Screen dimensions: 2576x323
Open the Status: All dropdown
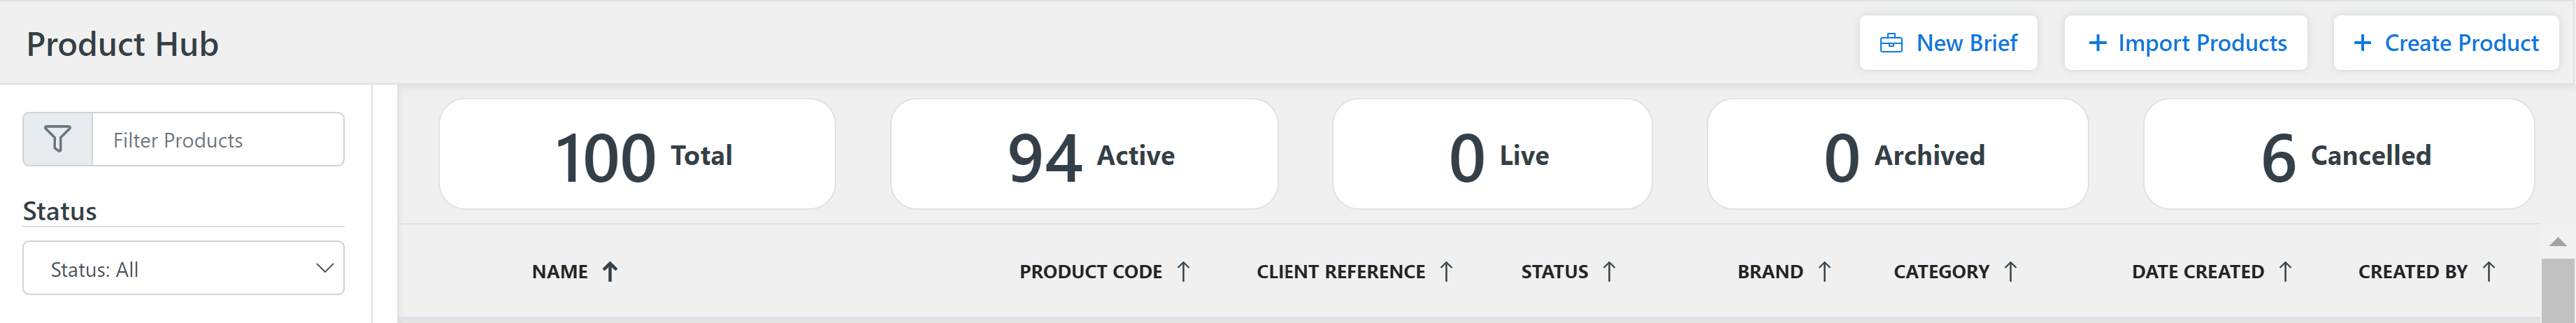184,268
